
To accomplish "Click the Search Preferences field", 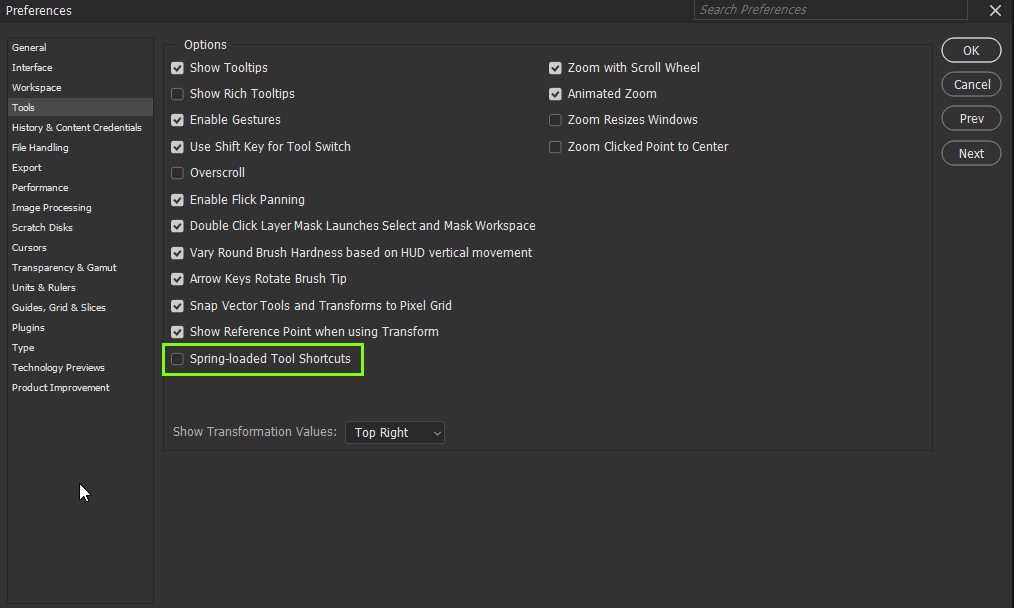I will tap(830, 10).
